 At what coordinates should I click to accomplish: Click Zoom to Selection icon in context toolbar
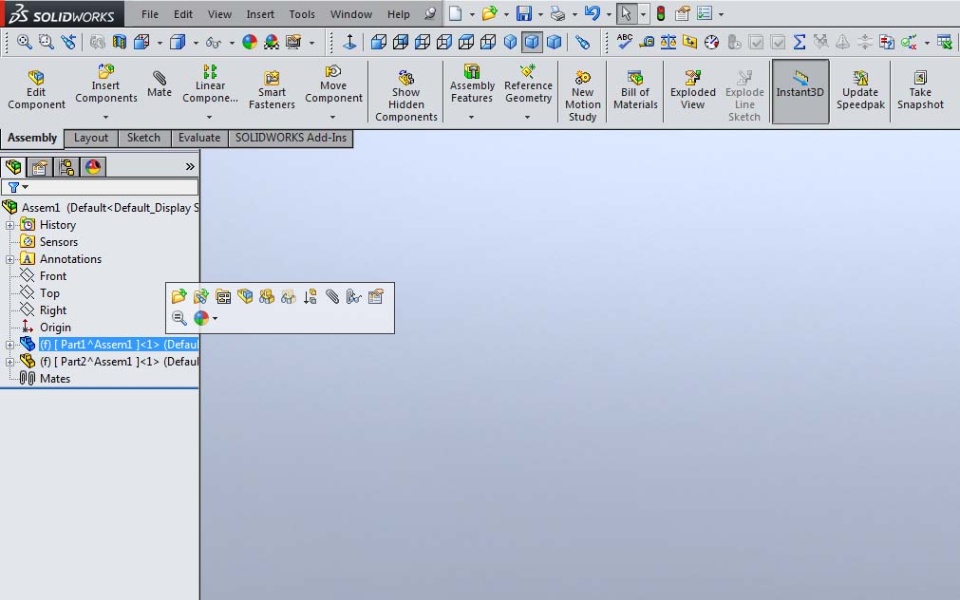(179, 318)
